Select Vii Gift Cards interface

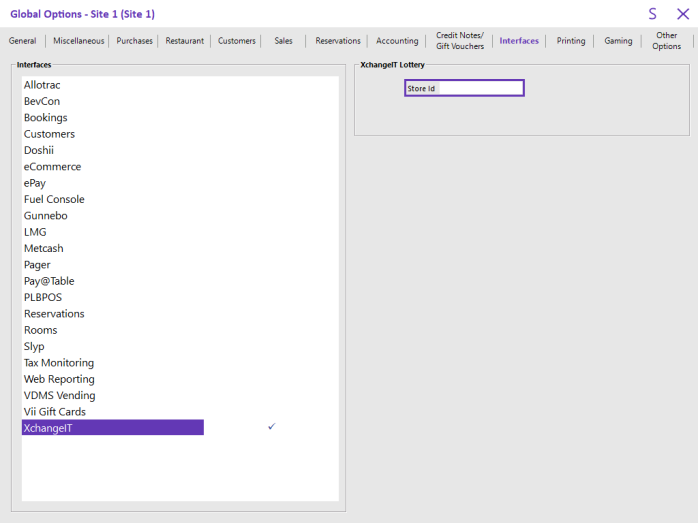coord(55,411)
